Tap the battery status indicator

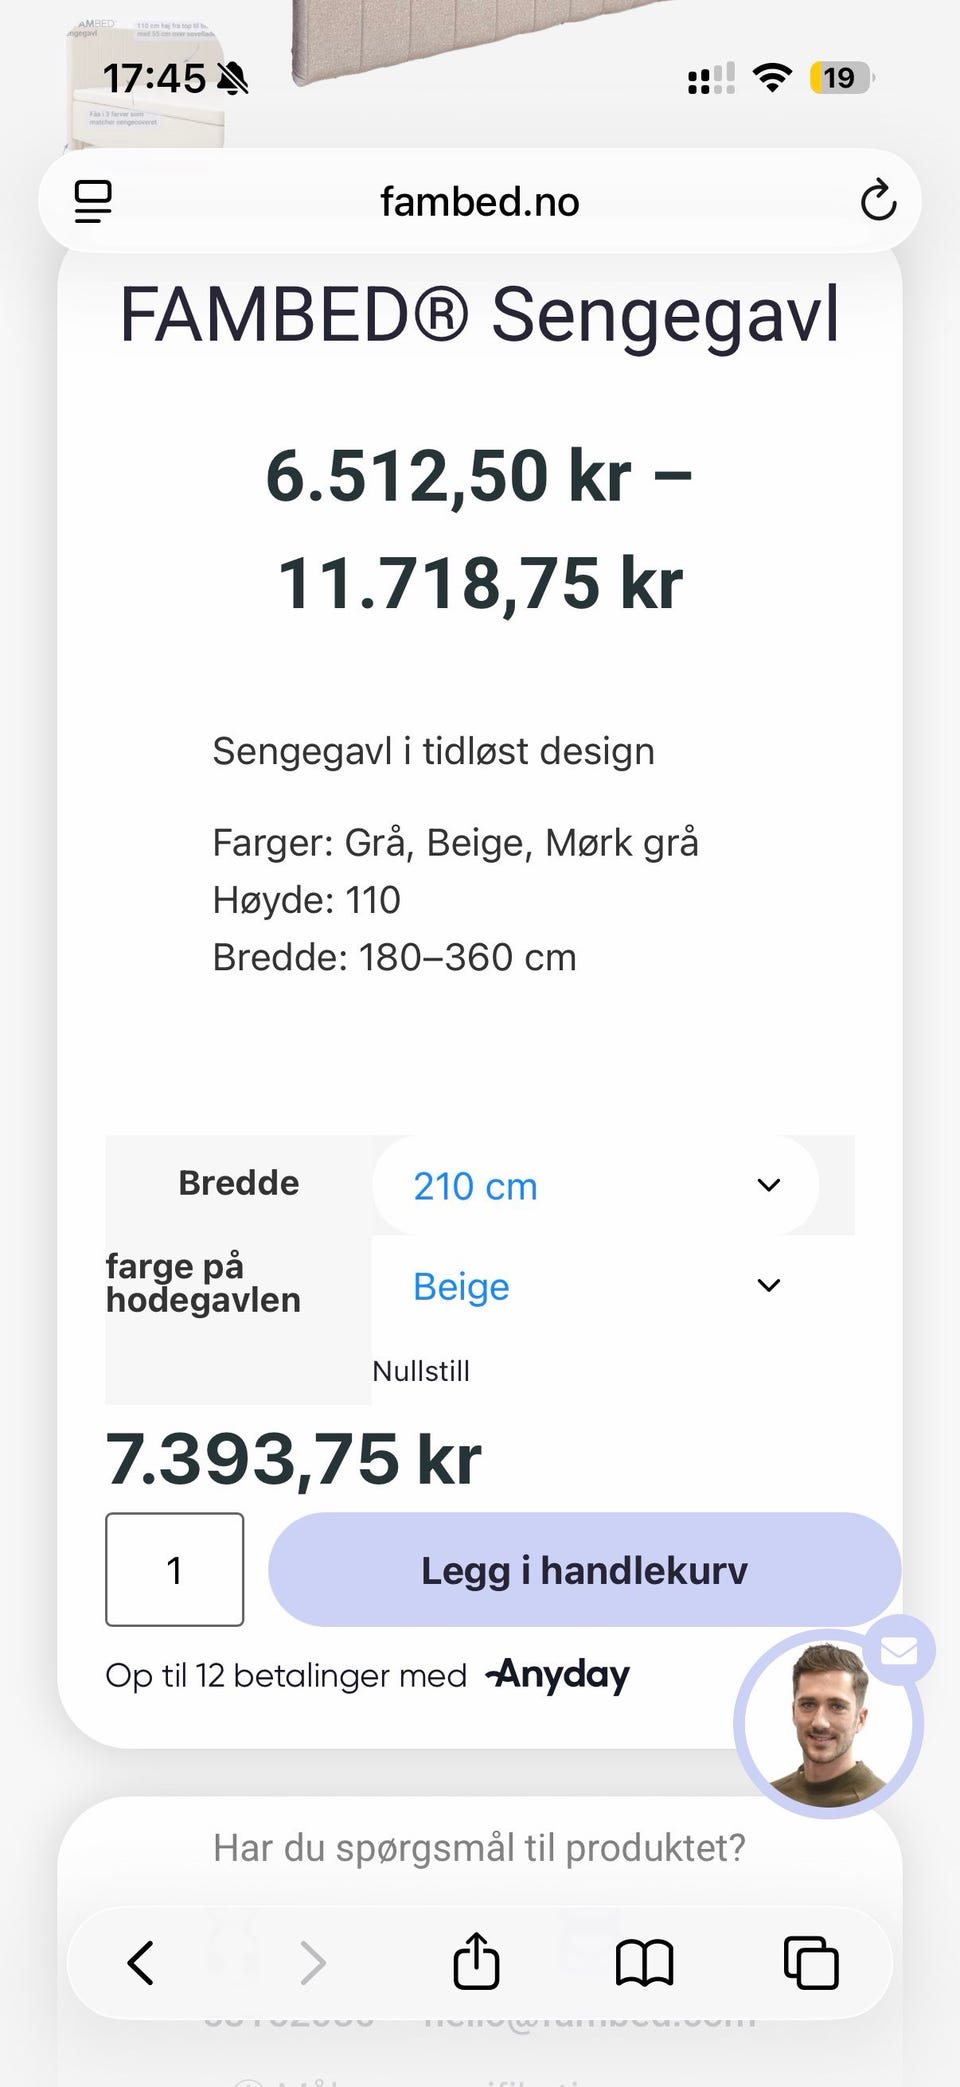pyautogui.click(x=841, y=77)
